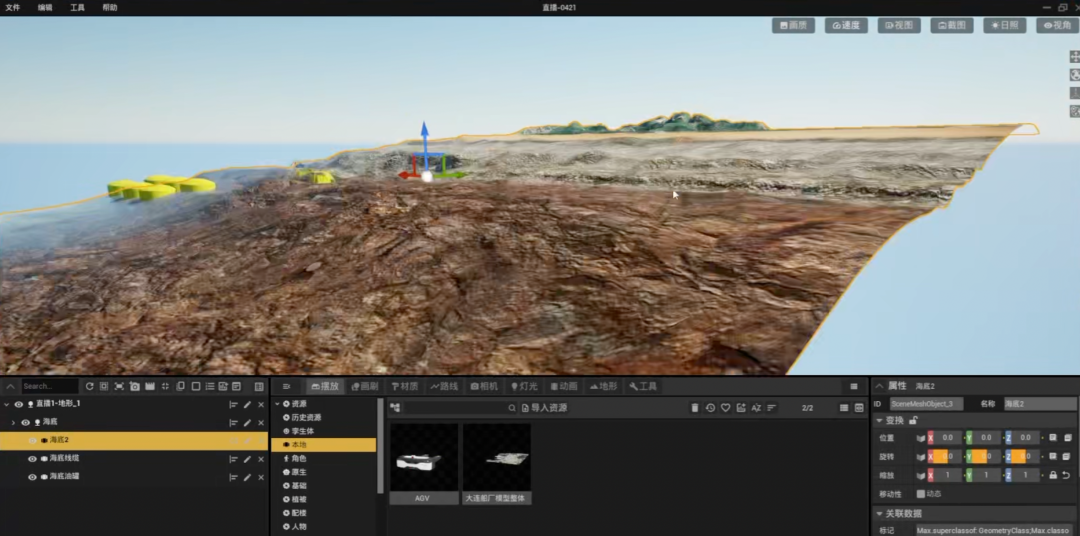Click the 导入资源 import button
This screenshot has width=1080, height=536.
(x=544, y=408)
